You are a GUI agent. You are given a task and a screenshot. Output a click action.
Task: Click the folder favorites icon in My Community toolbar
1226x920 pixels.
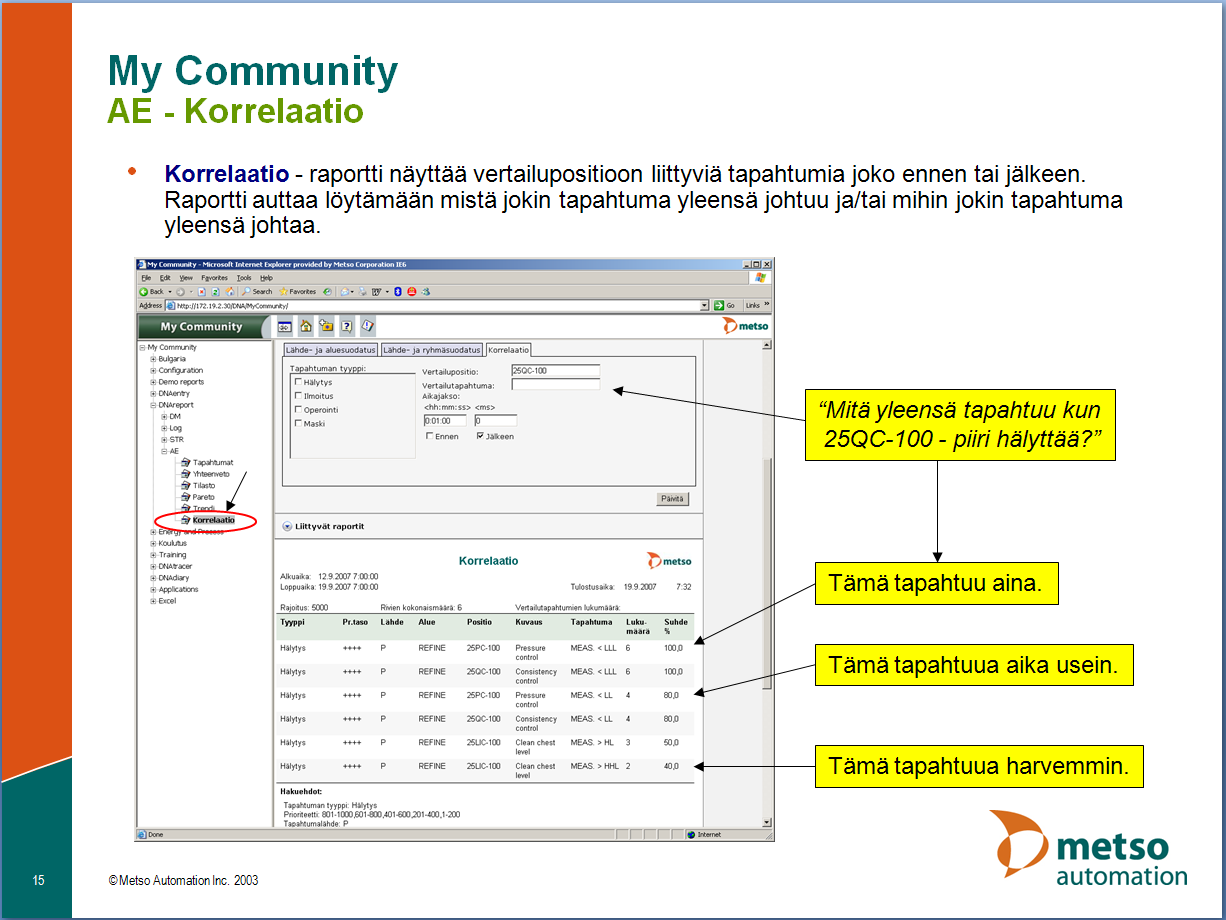point(326,326)
